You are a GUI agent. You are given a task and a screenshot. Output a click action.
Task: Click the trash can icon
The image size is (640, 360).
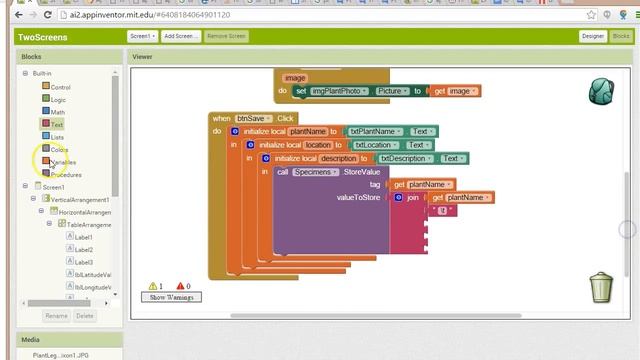[x=601, y=287]
